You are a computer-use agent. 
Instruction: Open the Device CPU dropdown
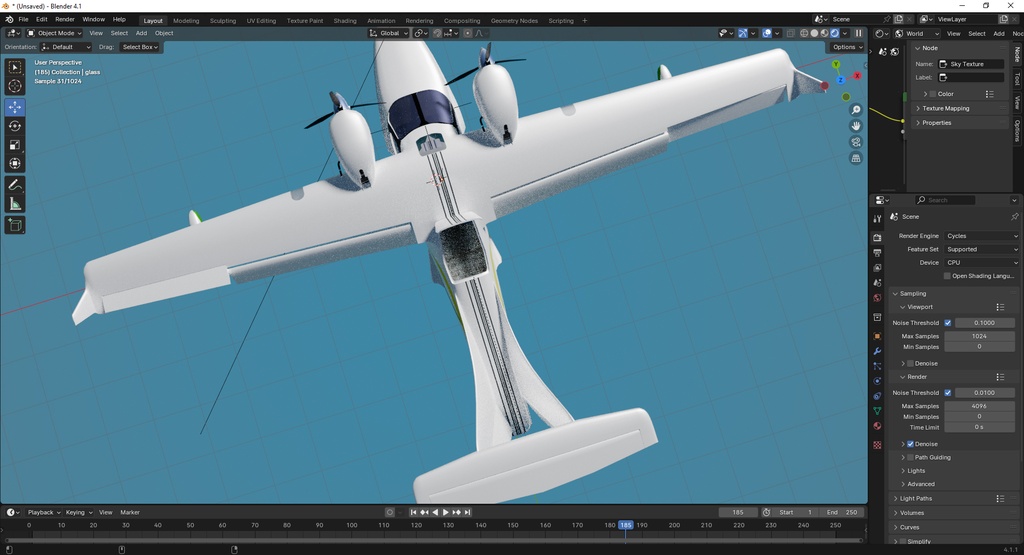tap(981, 262)
